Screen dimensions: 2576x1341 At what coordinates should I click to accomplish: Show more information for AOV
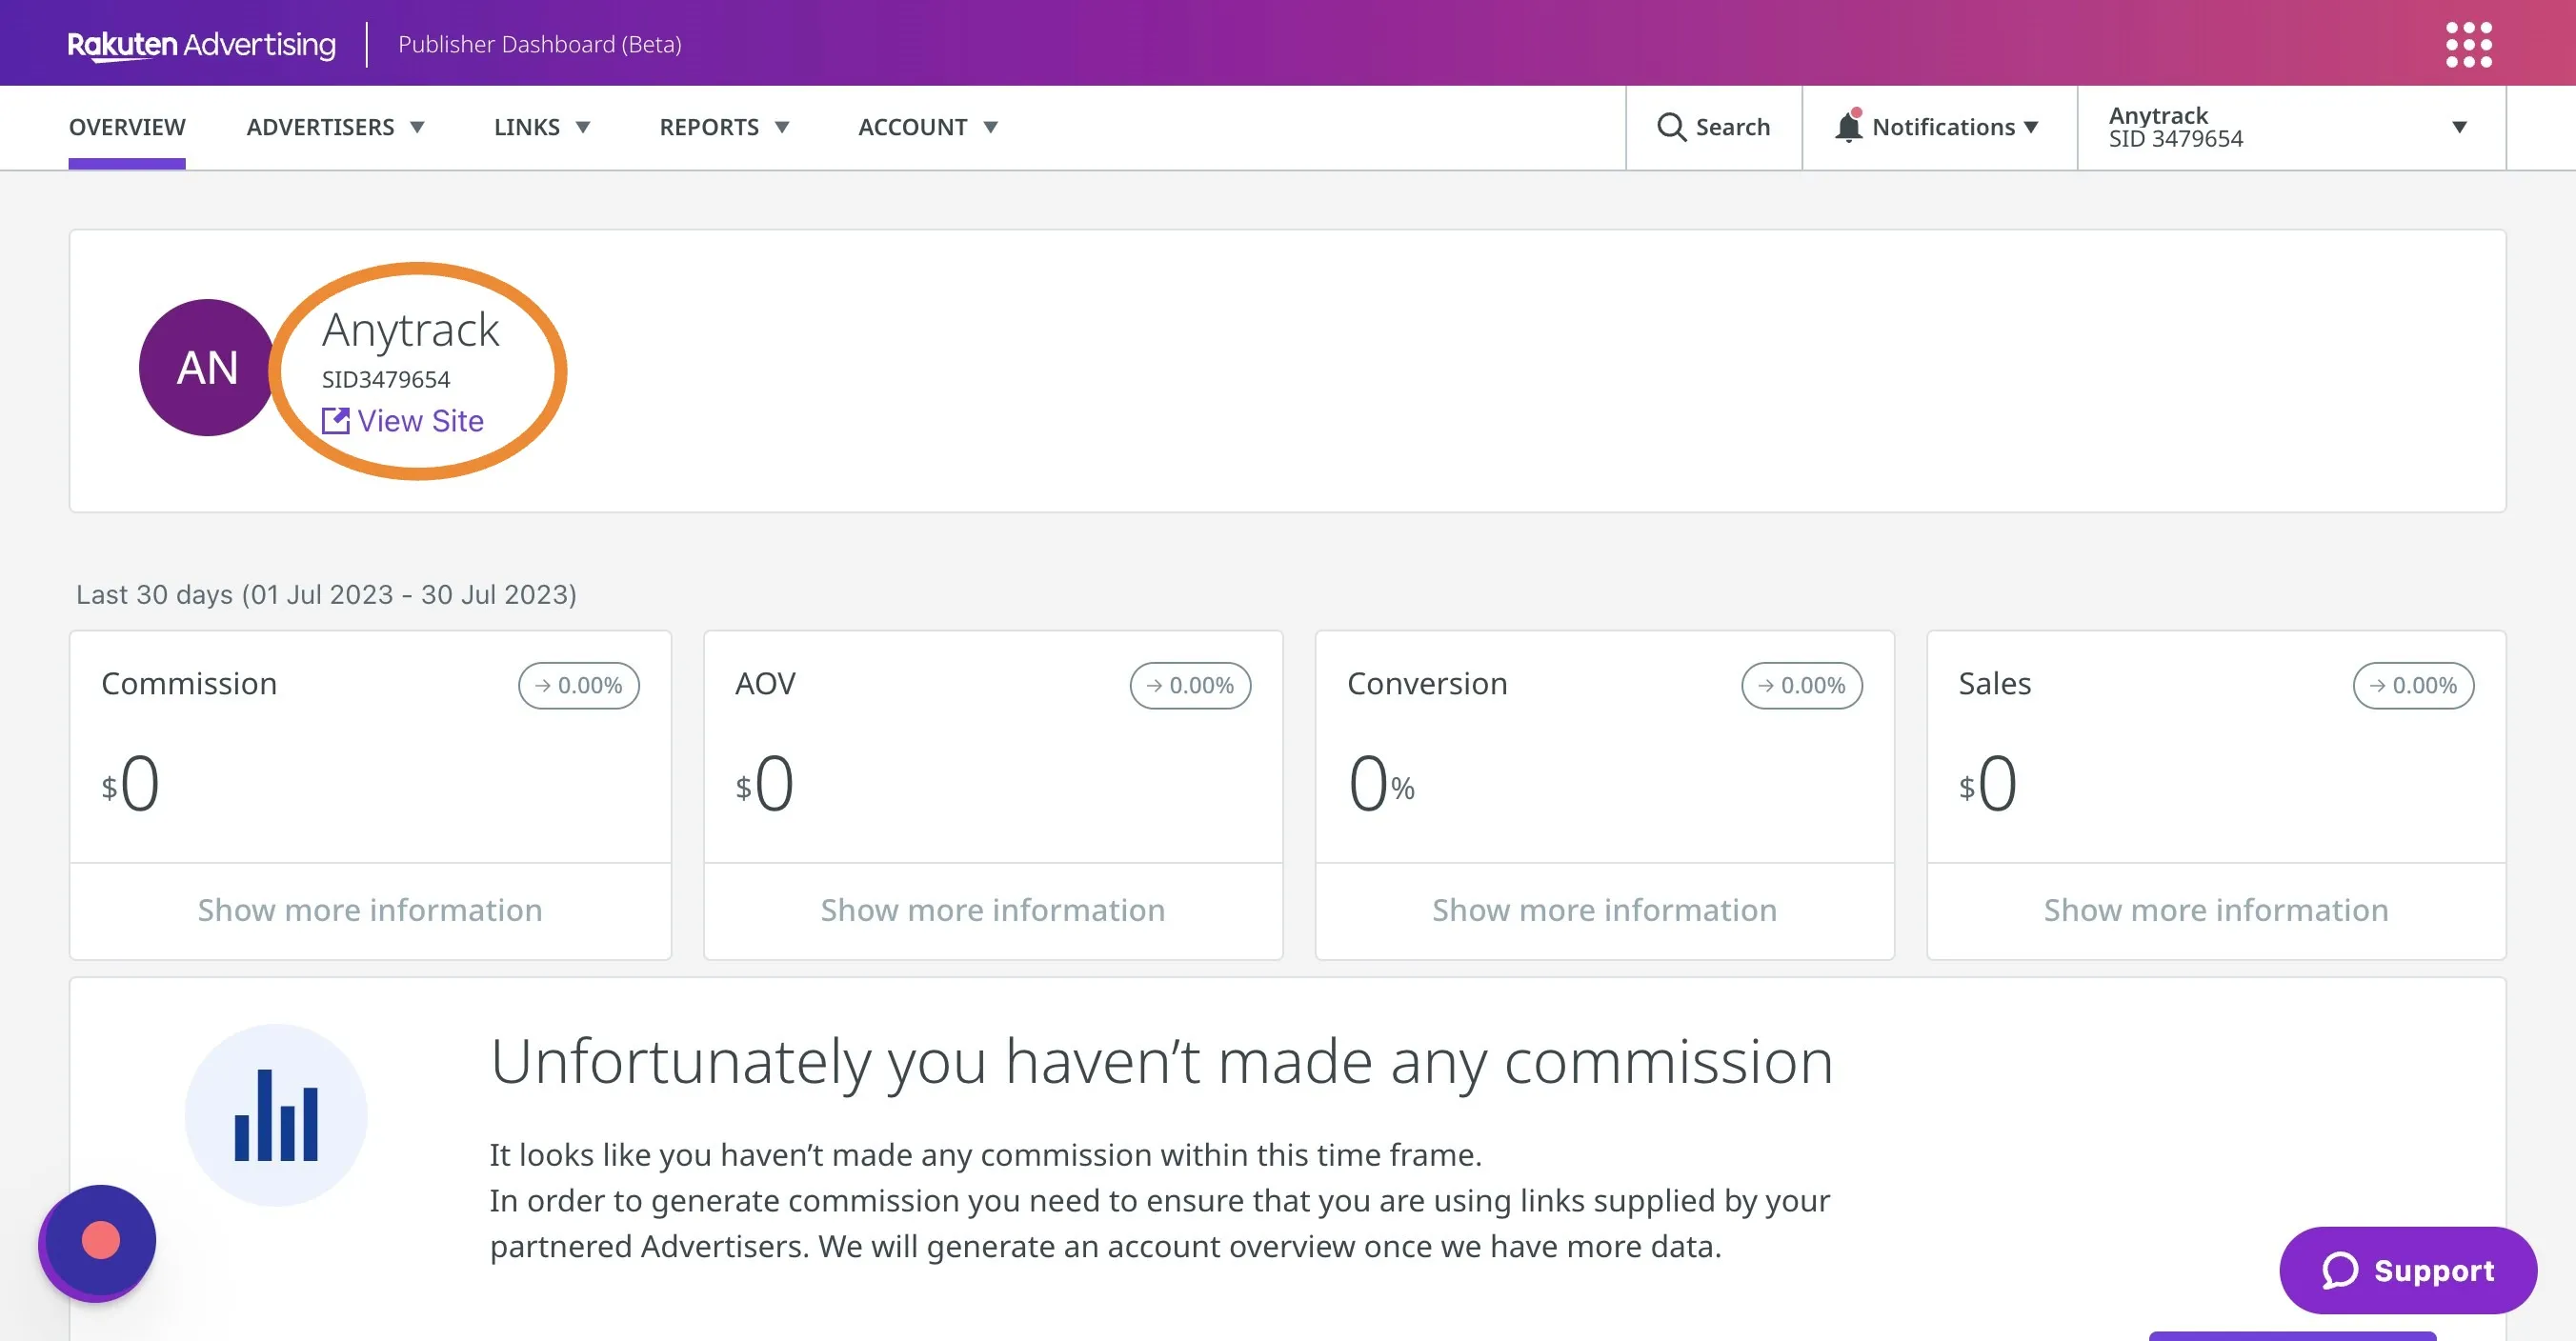click(x=993, y=910)
